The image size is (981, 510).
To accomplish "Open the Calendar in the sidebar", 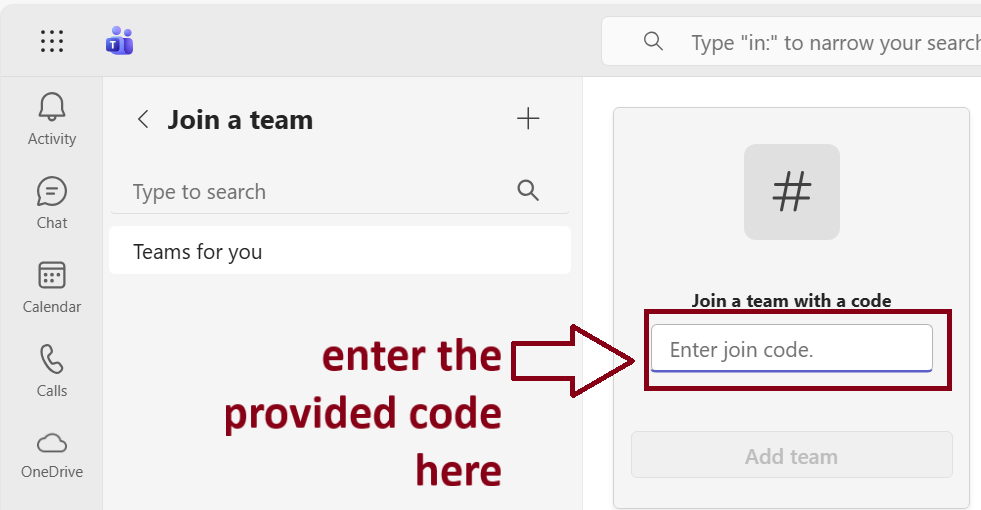I will click(x=52, y=287).
